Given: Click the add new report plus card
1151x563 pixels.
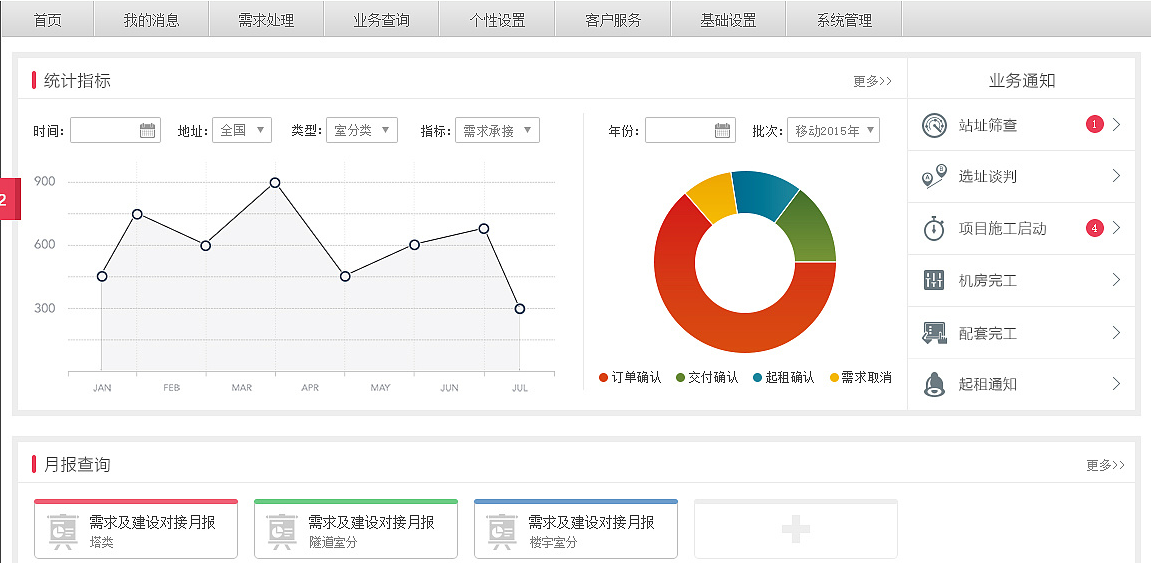Looking at the screenshot, I should 796,530.
